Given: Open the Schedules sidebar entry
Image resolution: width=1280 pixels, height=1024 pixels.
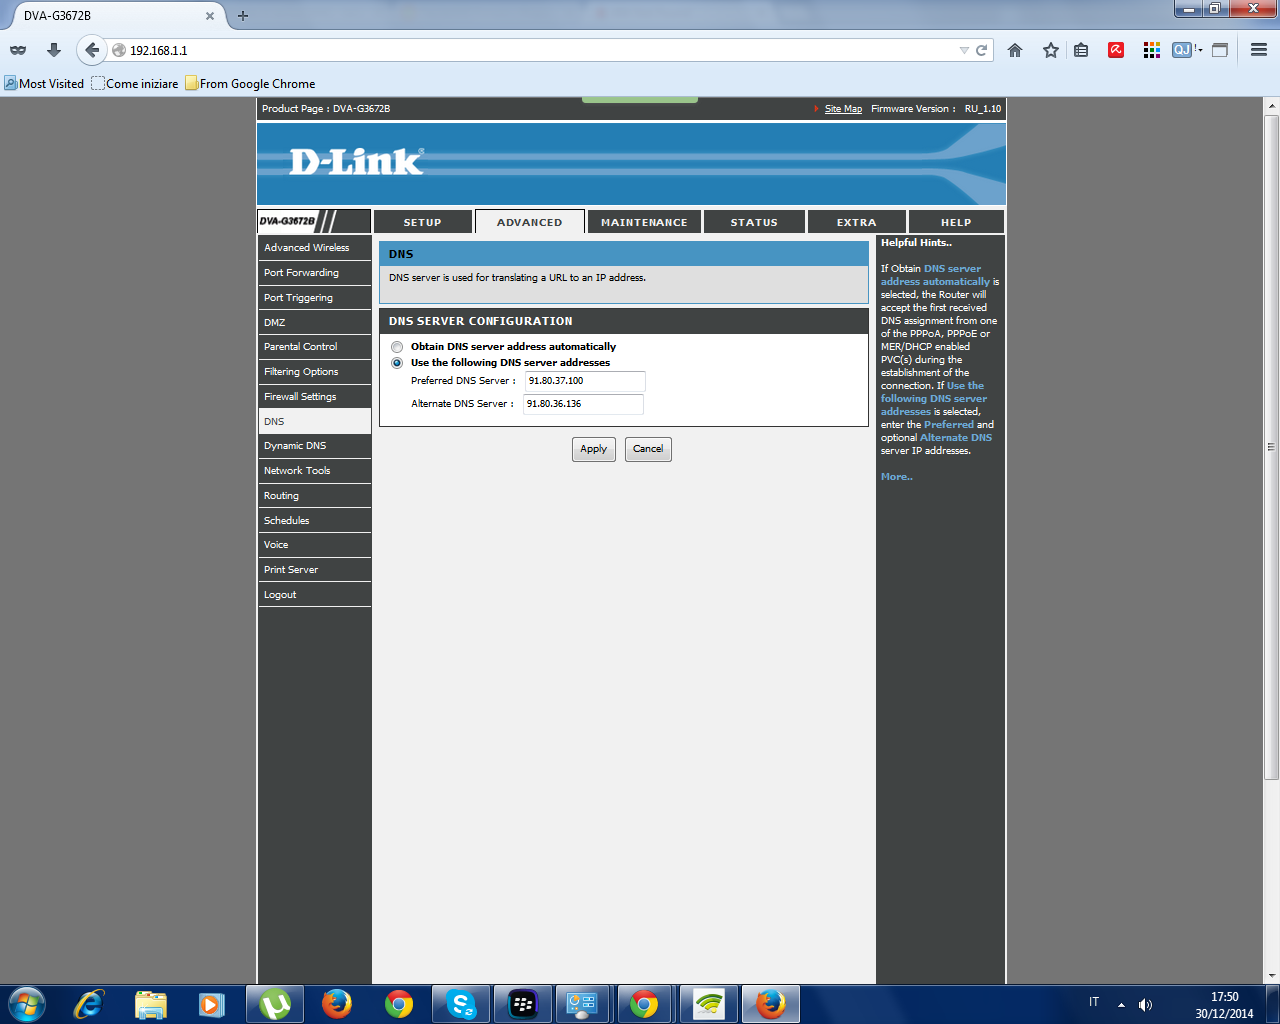Looking at the screenshot, I should pos(314,520).
